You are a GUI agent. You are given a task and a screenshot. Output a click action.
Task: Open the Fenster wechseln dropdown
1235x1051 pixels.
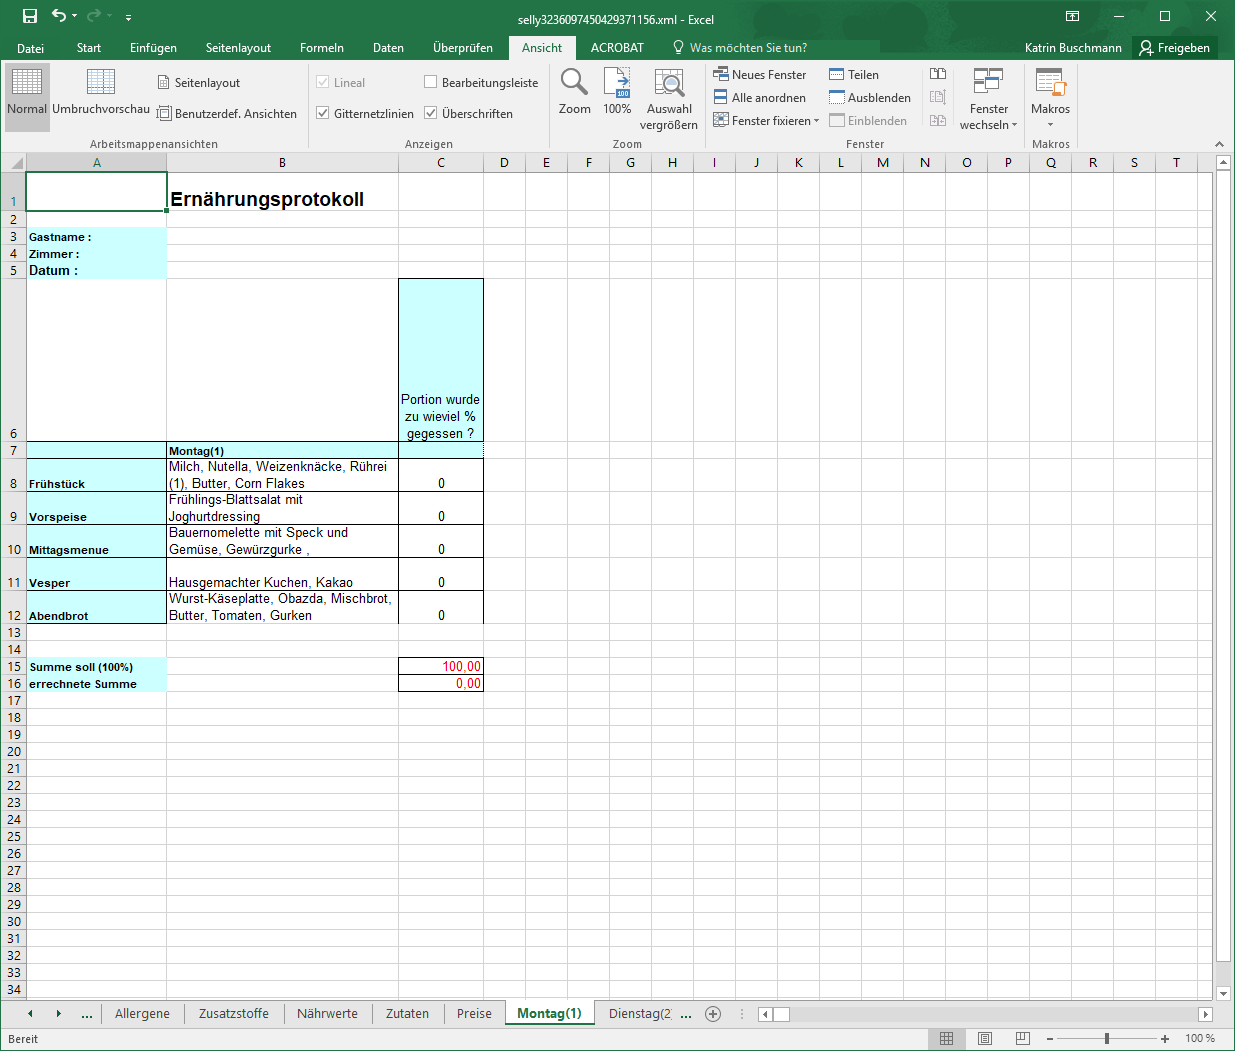(988, 100)
